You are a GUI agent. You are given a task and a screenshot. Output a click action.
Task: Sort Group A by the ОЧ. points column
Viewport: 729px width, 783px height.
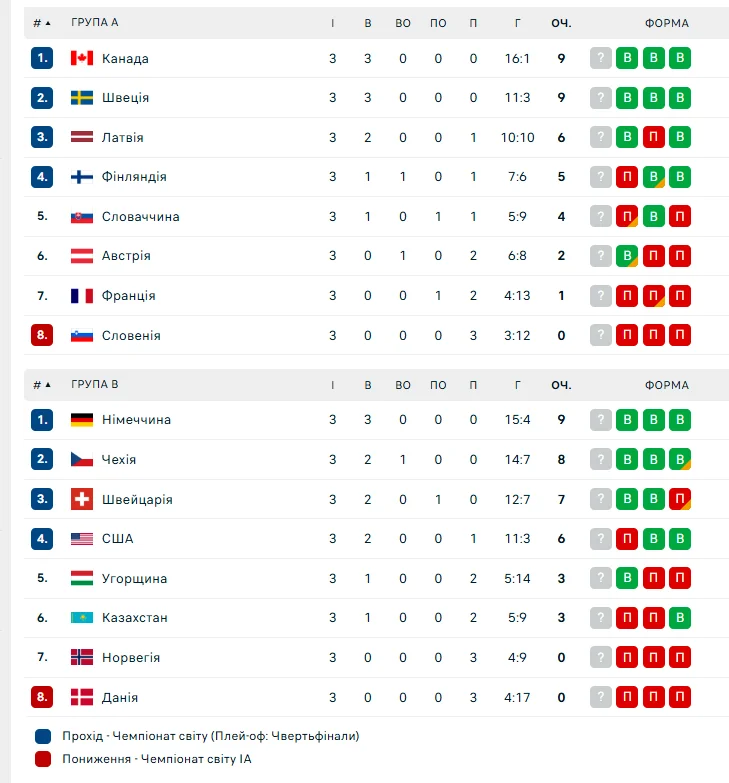(x=561, y=22)
